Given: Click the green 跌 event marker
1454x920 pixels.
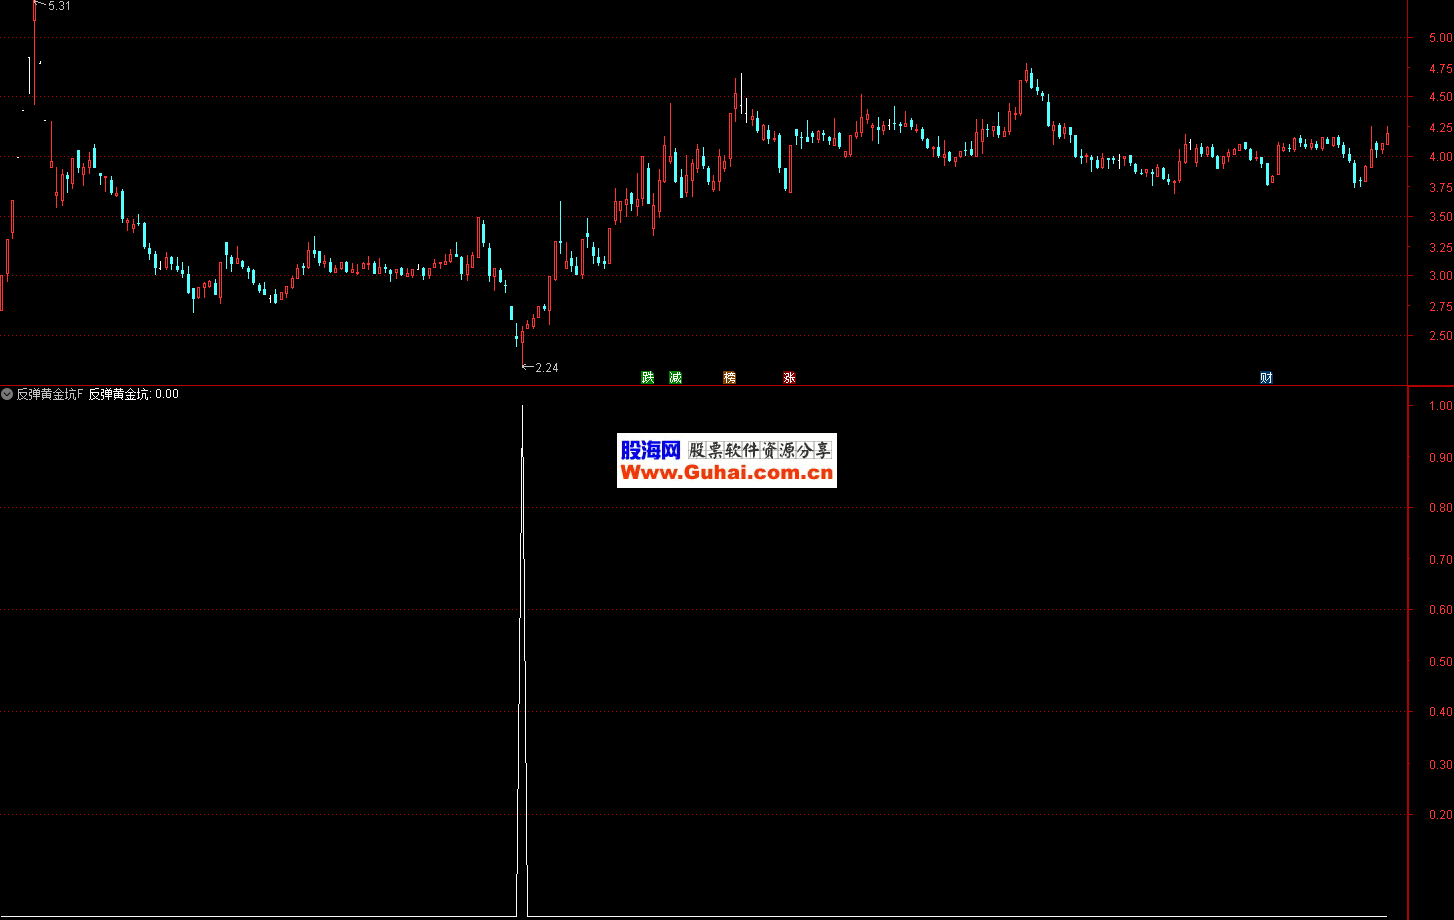Looking at the screenshot, I should pos(647,377).
